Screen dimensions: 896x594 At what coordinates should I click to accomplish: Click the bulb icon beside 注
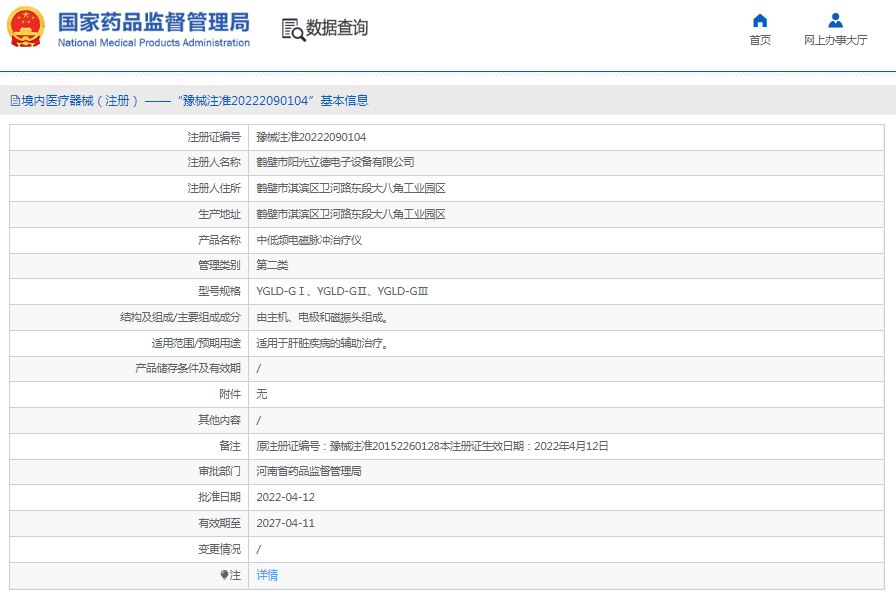click(x=225, y=575)
